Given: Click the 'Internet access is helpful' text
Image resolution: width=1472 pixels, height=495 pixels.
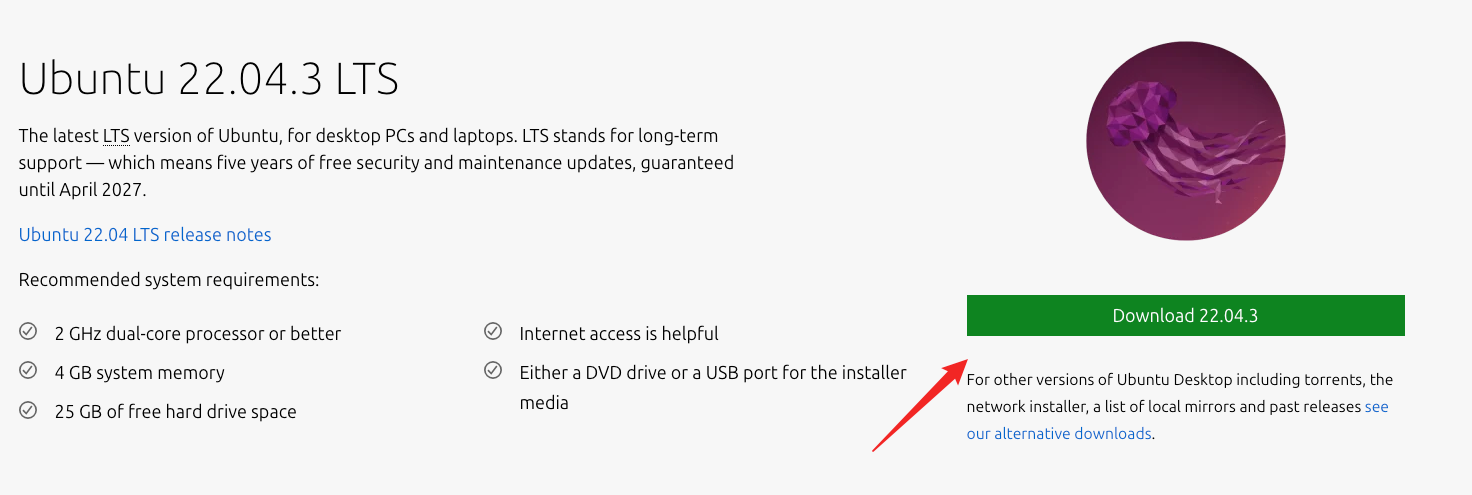Looking at the screenshot, I should click(619, 333).
